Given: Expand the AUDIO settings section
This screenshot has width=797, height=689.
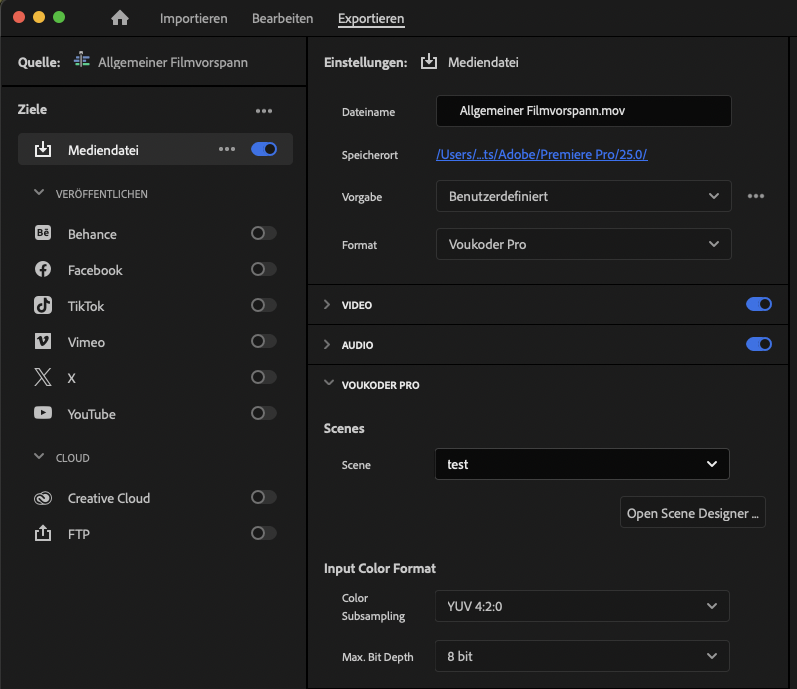Looking at the screenshot, I should pyautogui.click(x=327, y=344).
